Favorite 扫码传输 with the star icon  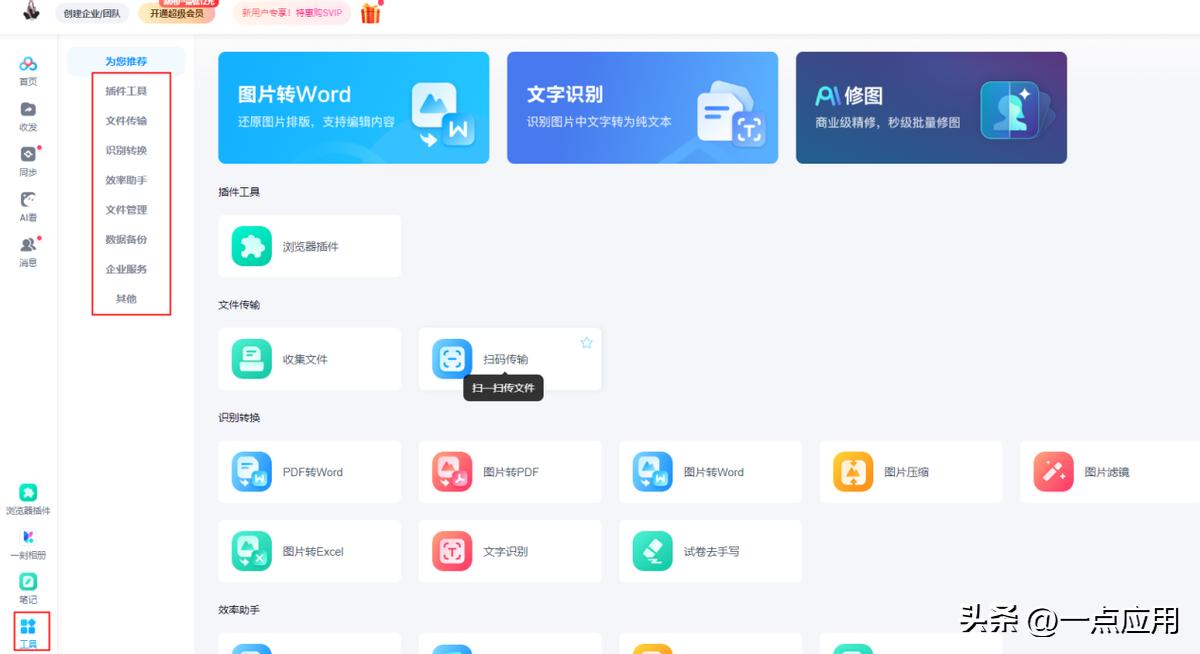(587, 343)
